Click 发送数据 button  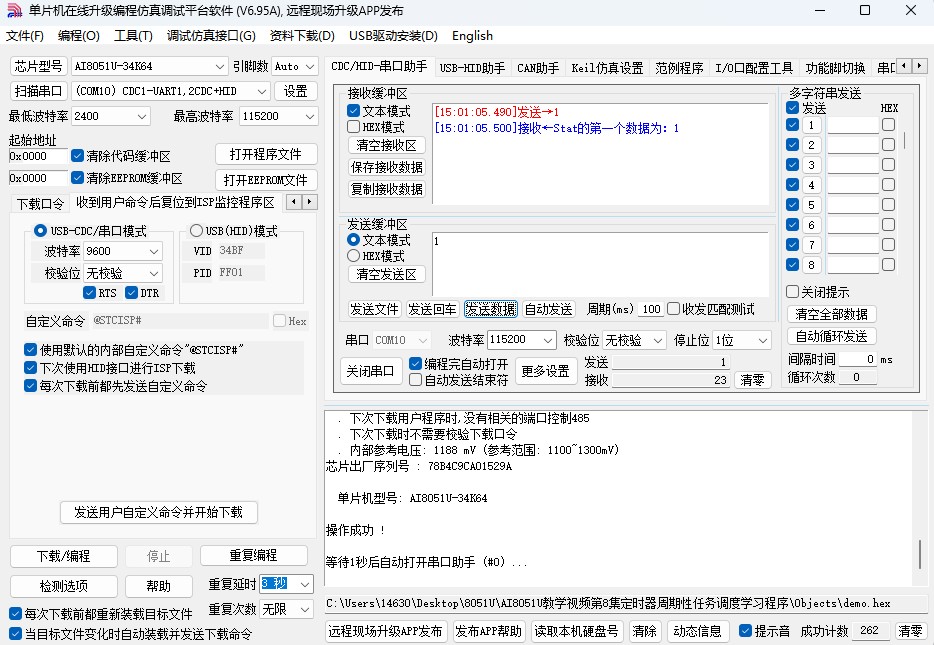(491, 309)
